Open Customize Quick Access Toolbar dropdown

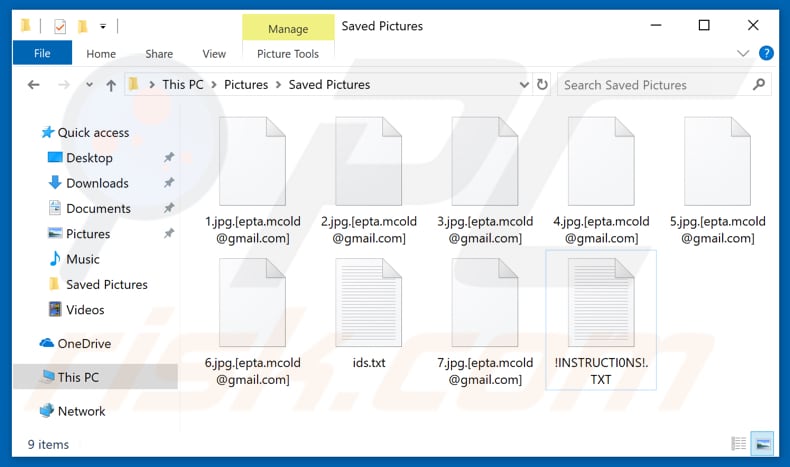click(x=103, y=26)
